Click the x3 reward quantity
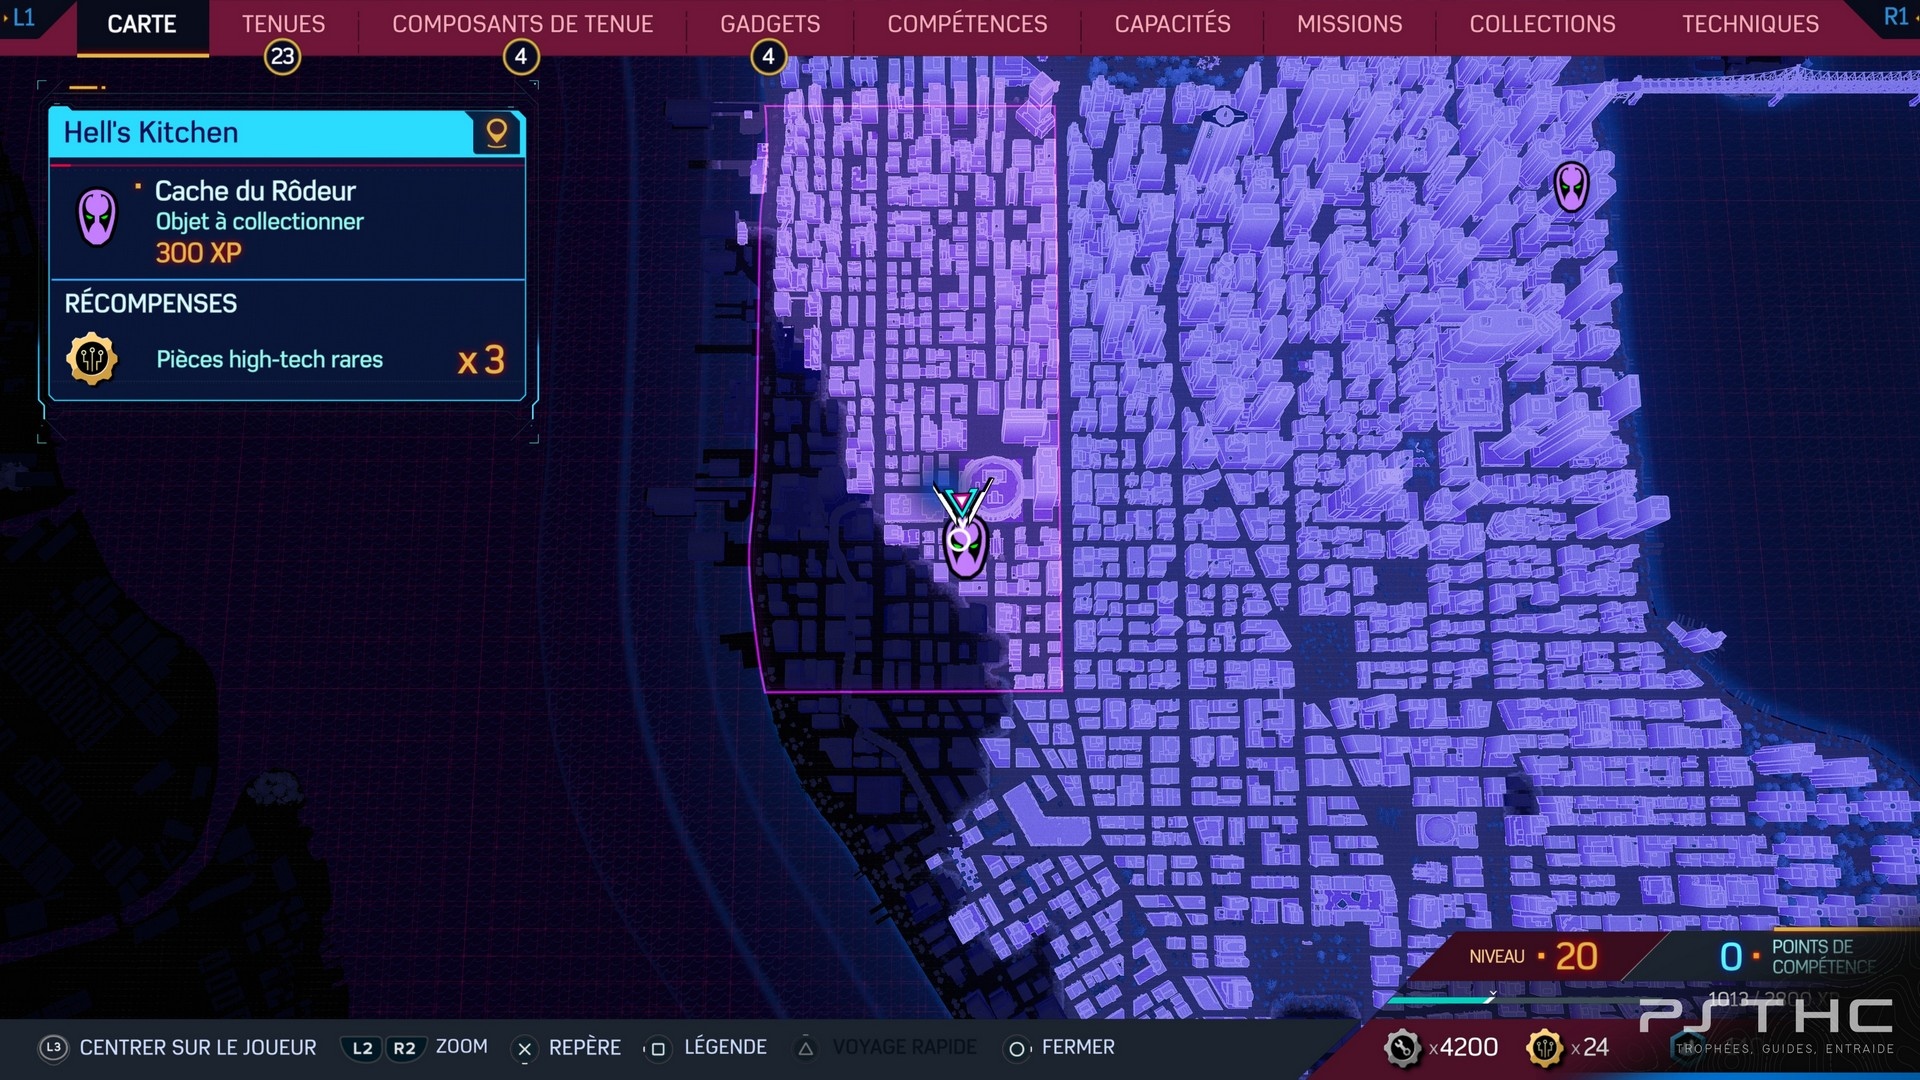This screenshot has width=1920, height=1080. 481,360
